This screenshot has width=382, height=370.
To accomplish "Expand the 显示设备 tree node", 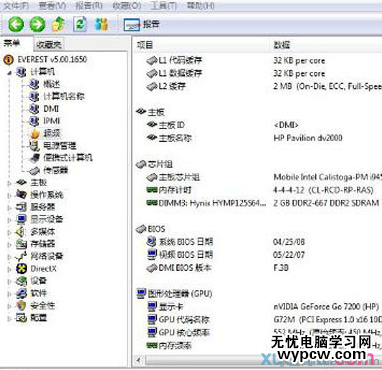I will 9,220.
